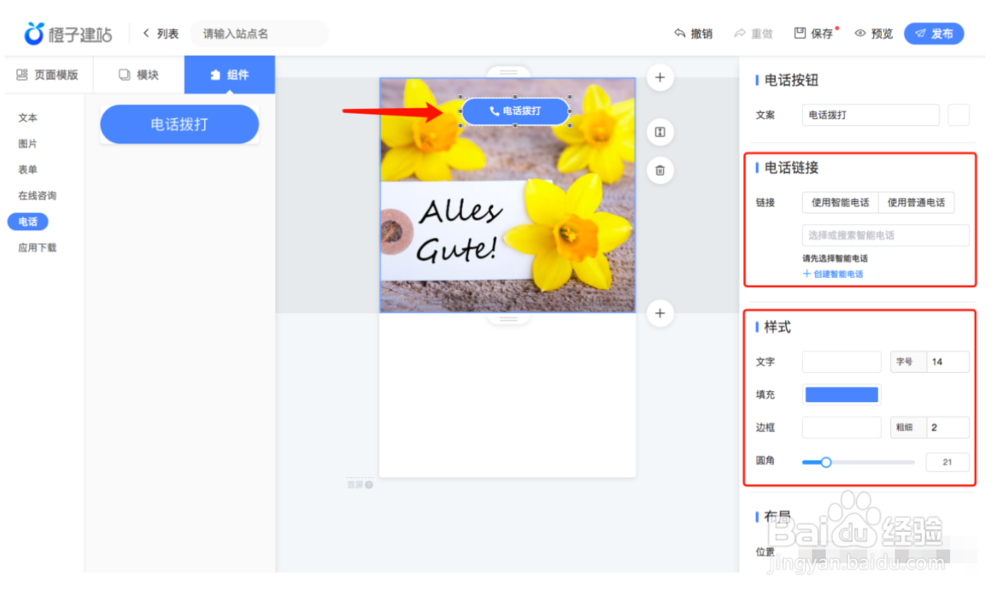This screenshot has height=597, width=1000.
Task: Delete the section using the trash icon
Action: pos(660,170)
